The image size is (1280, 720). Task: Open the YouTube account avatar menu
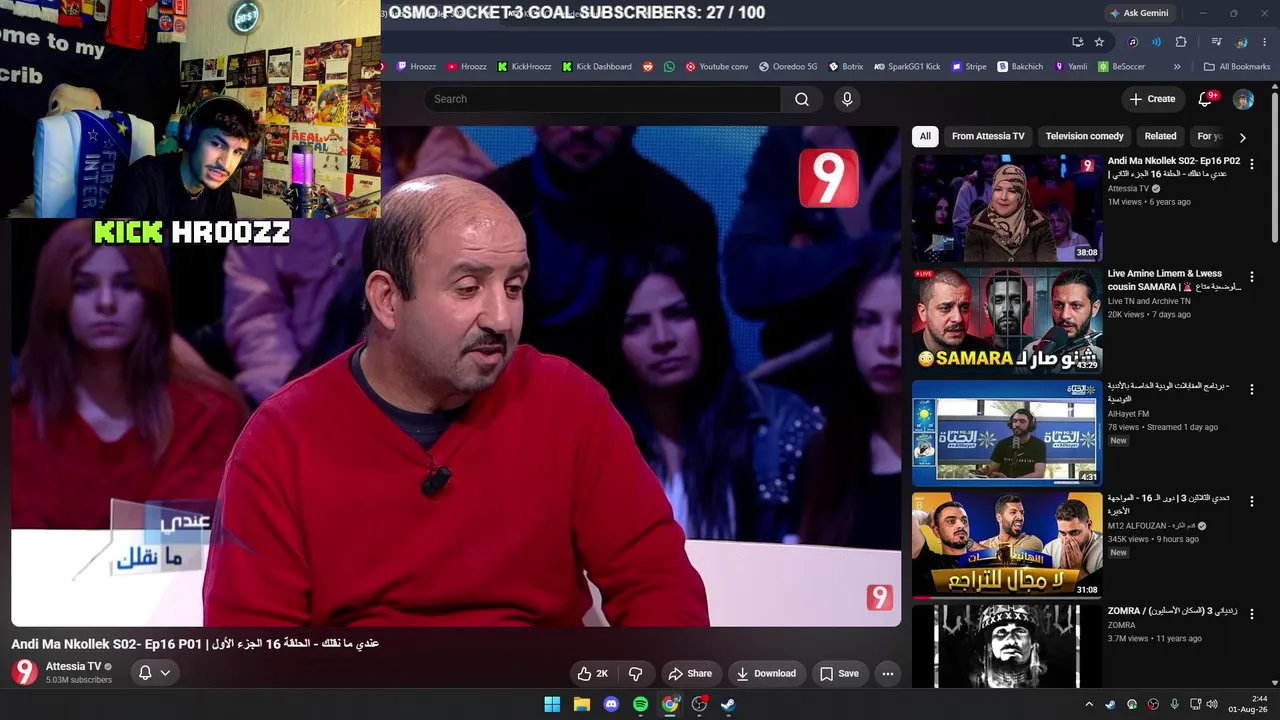click(x=1243, y=99)
